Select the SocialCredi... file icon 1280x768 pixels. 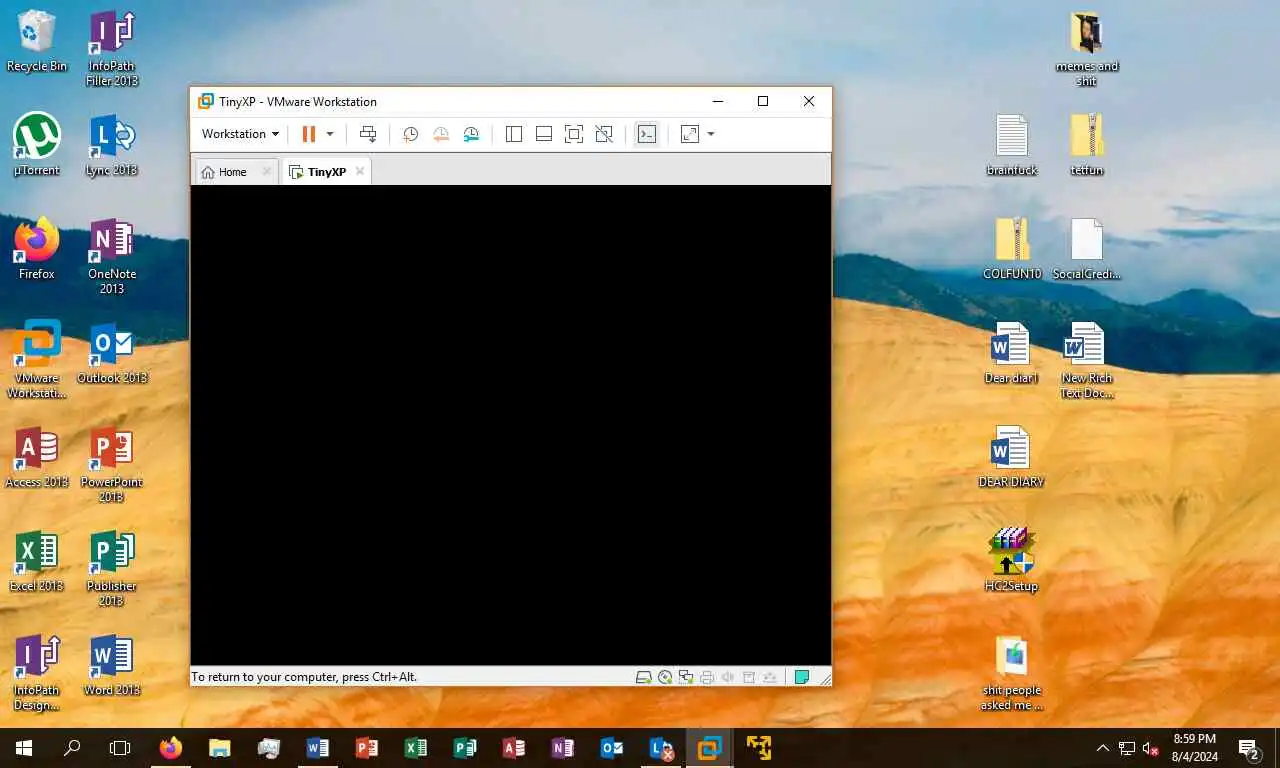tap(1087, 249)
